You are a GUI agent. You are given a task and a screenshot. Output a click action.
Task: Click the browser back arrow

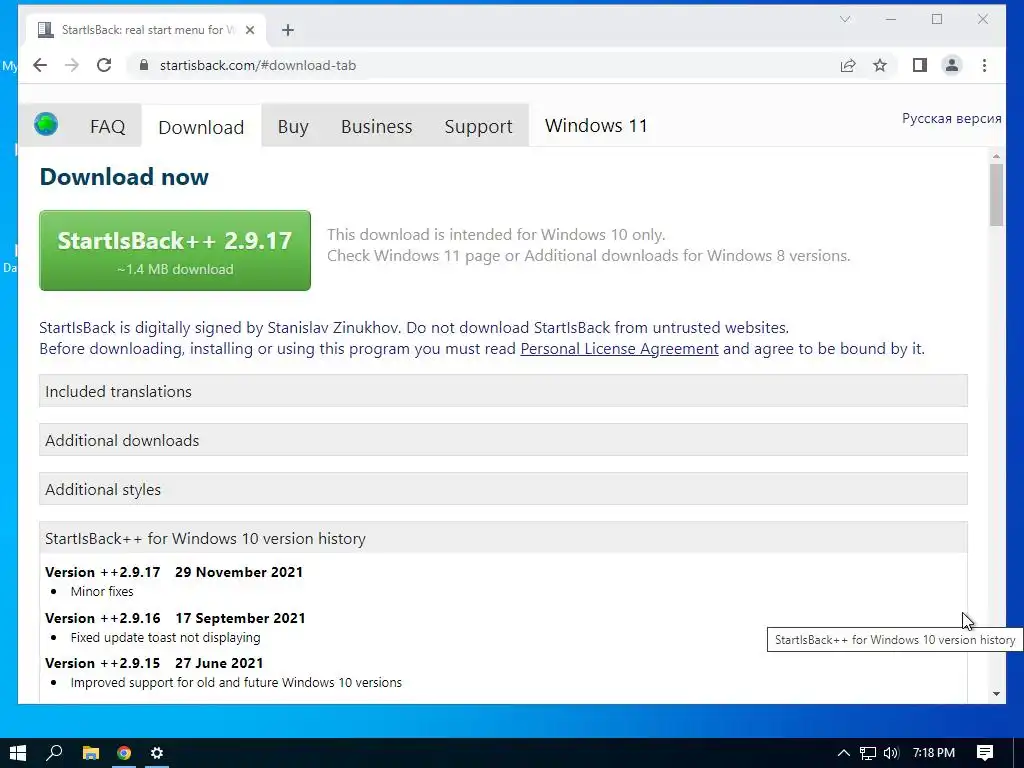(40, 65)
